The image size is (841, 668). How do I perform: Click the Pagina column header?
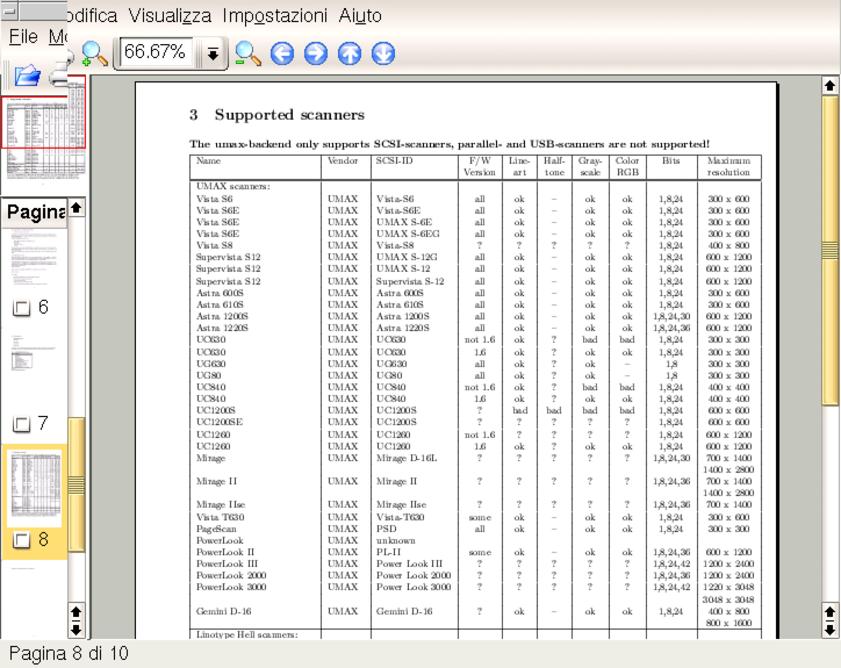36,212
